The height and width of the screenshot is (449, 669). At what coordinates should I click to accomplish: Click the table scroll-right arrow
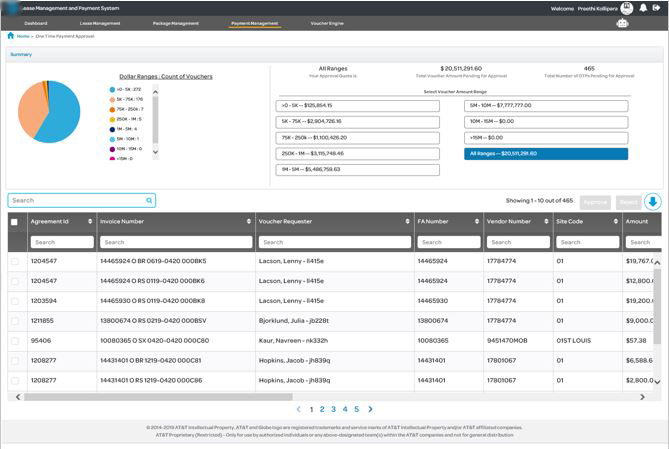(642, 397)
